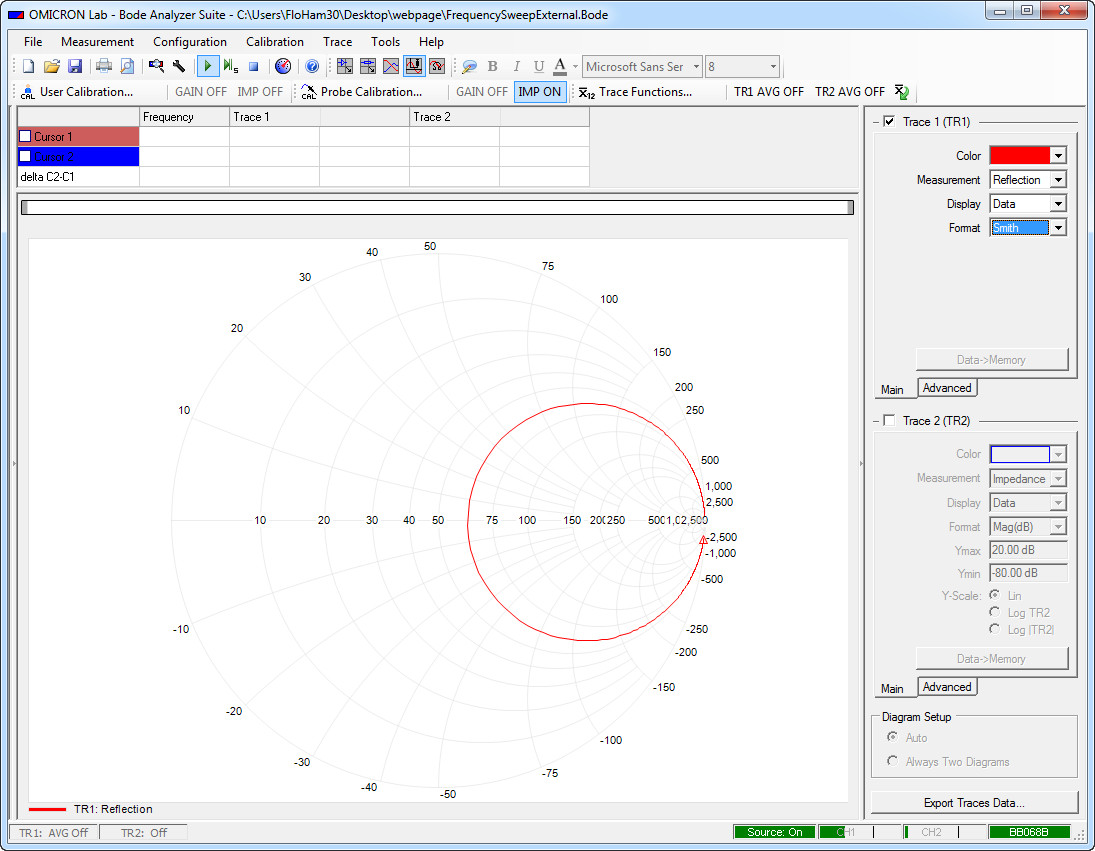Click the Probe Calibration... button
Viewport: 1095px width, 851px height.
372,92
